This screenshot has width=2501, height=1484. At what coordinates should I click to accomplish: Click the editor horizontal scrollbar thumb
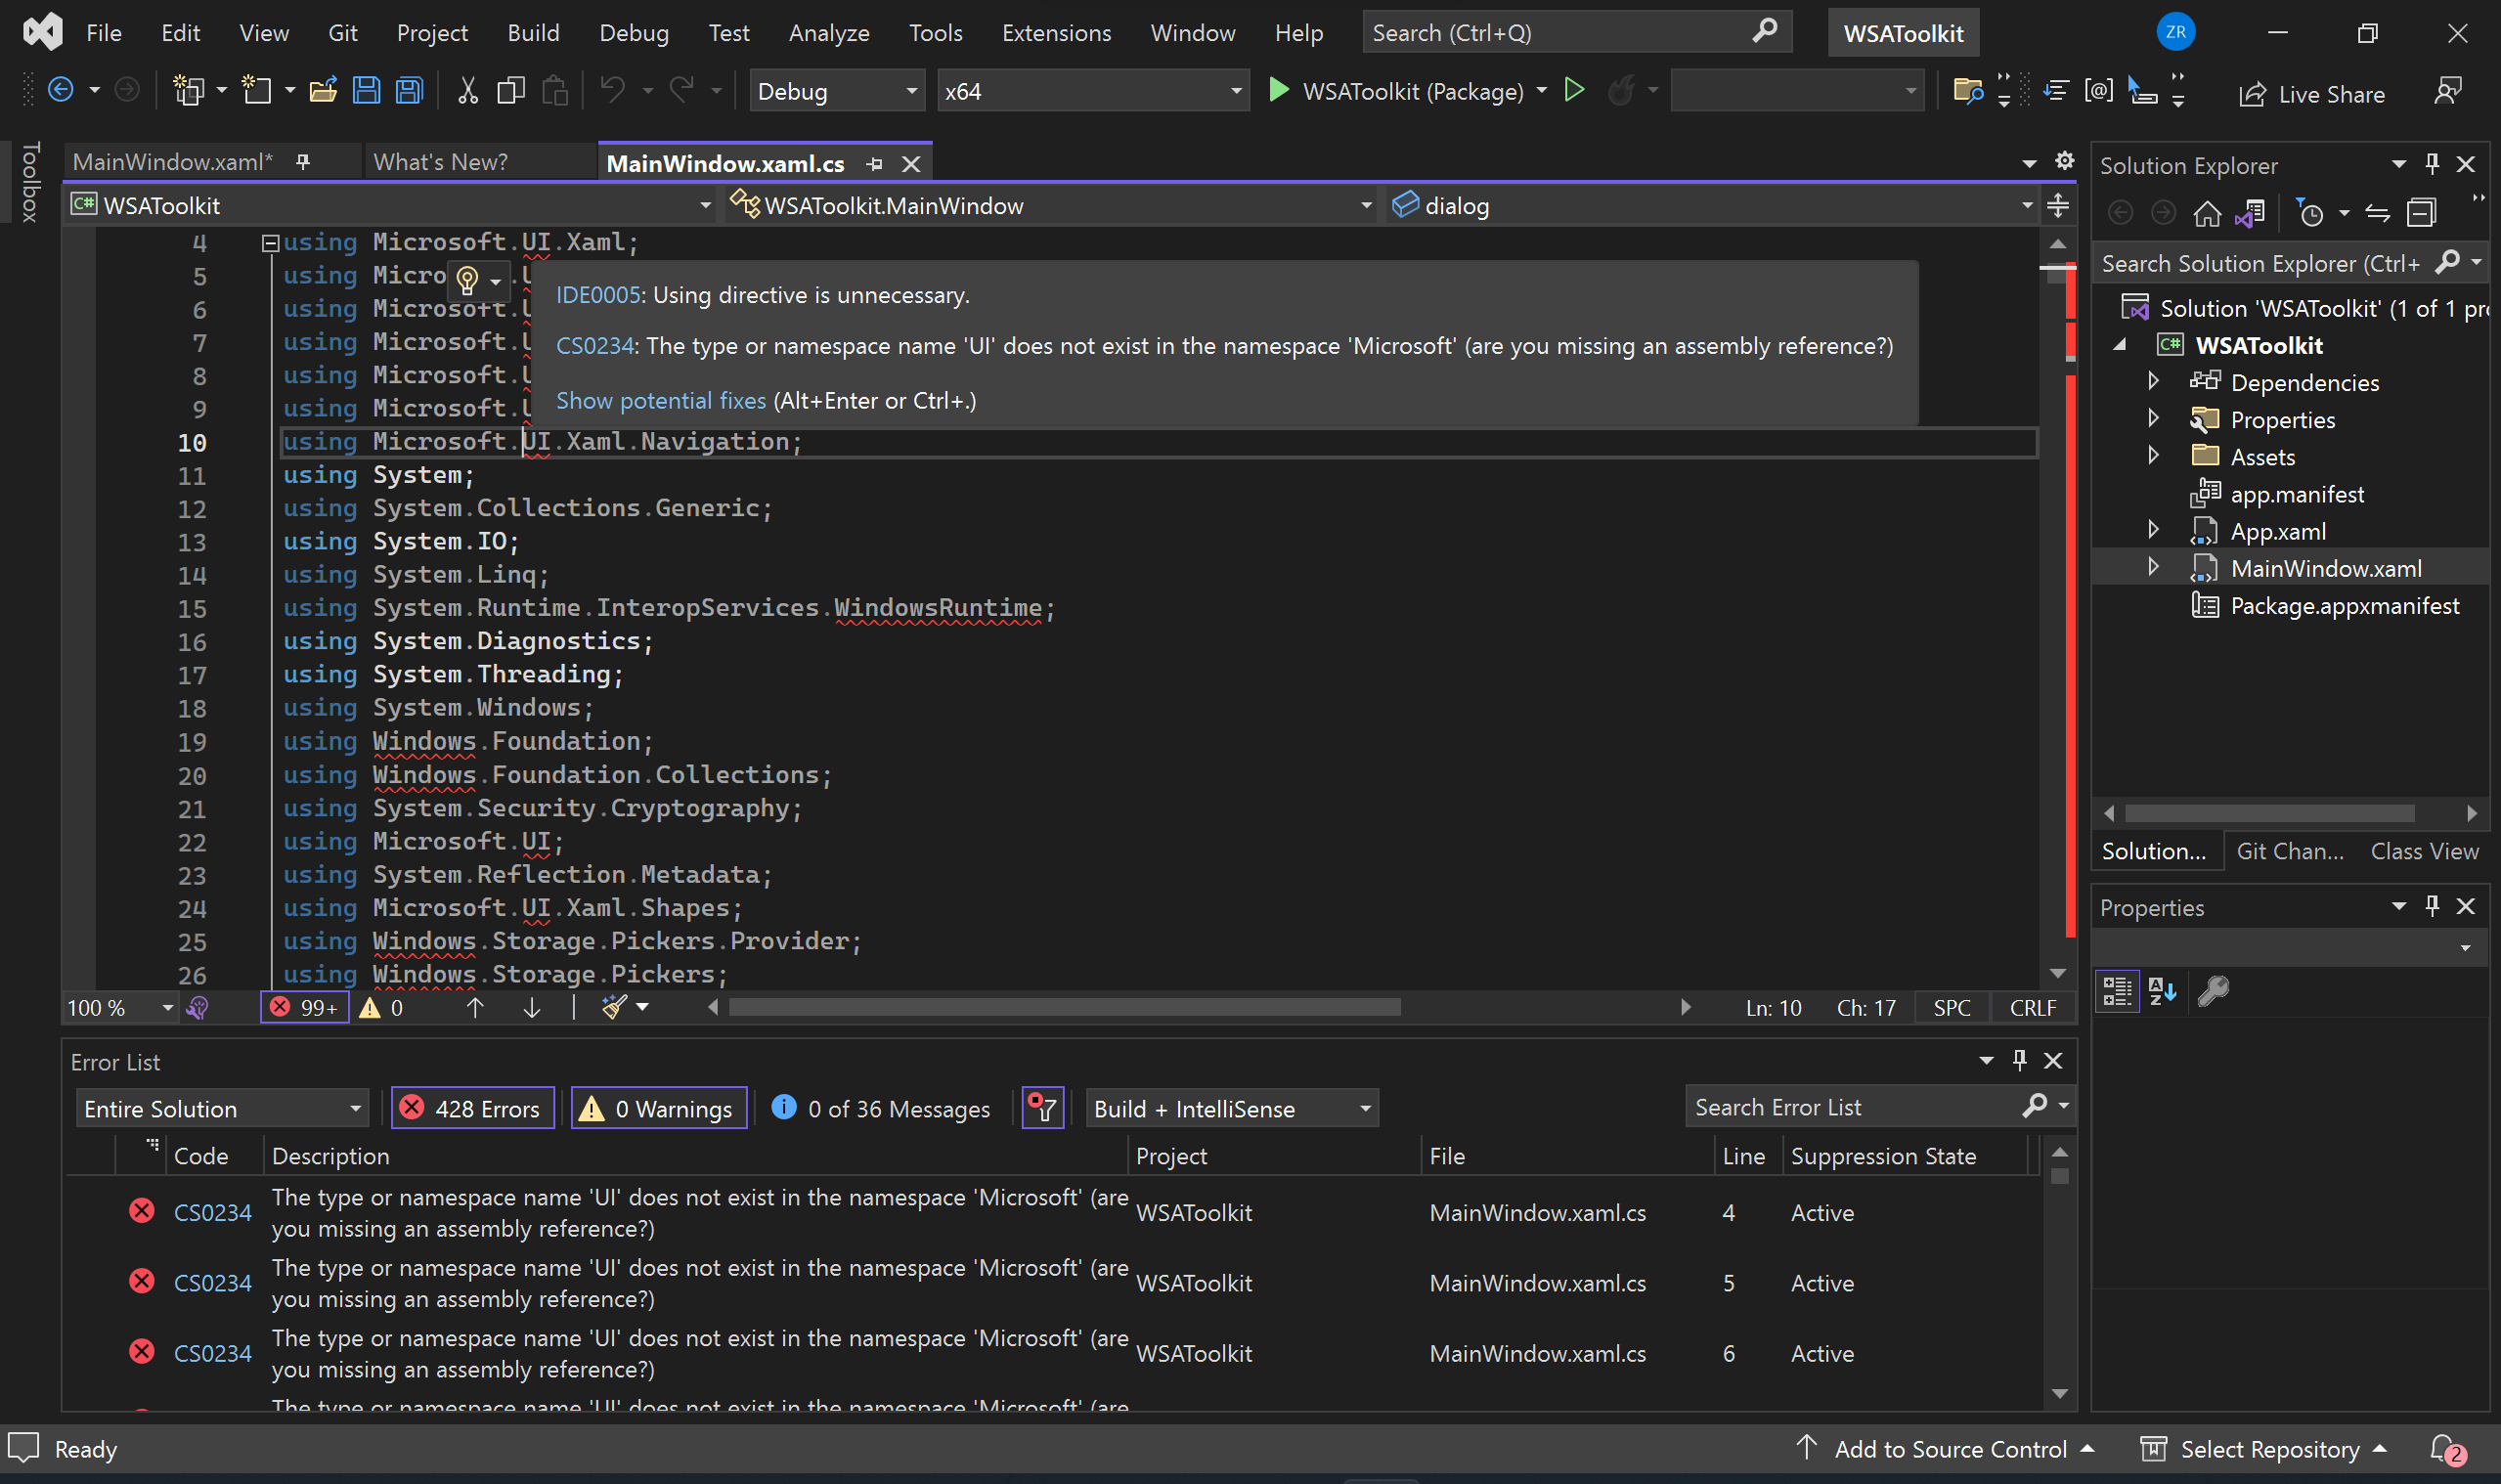(x=1064, y=1007)
